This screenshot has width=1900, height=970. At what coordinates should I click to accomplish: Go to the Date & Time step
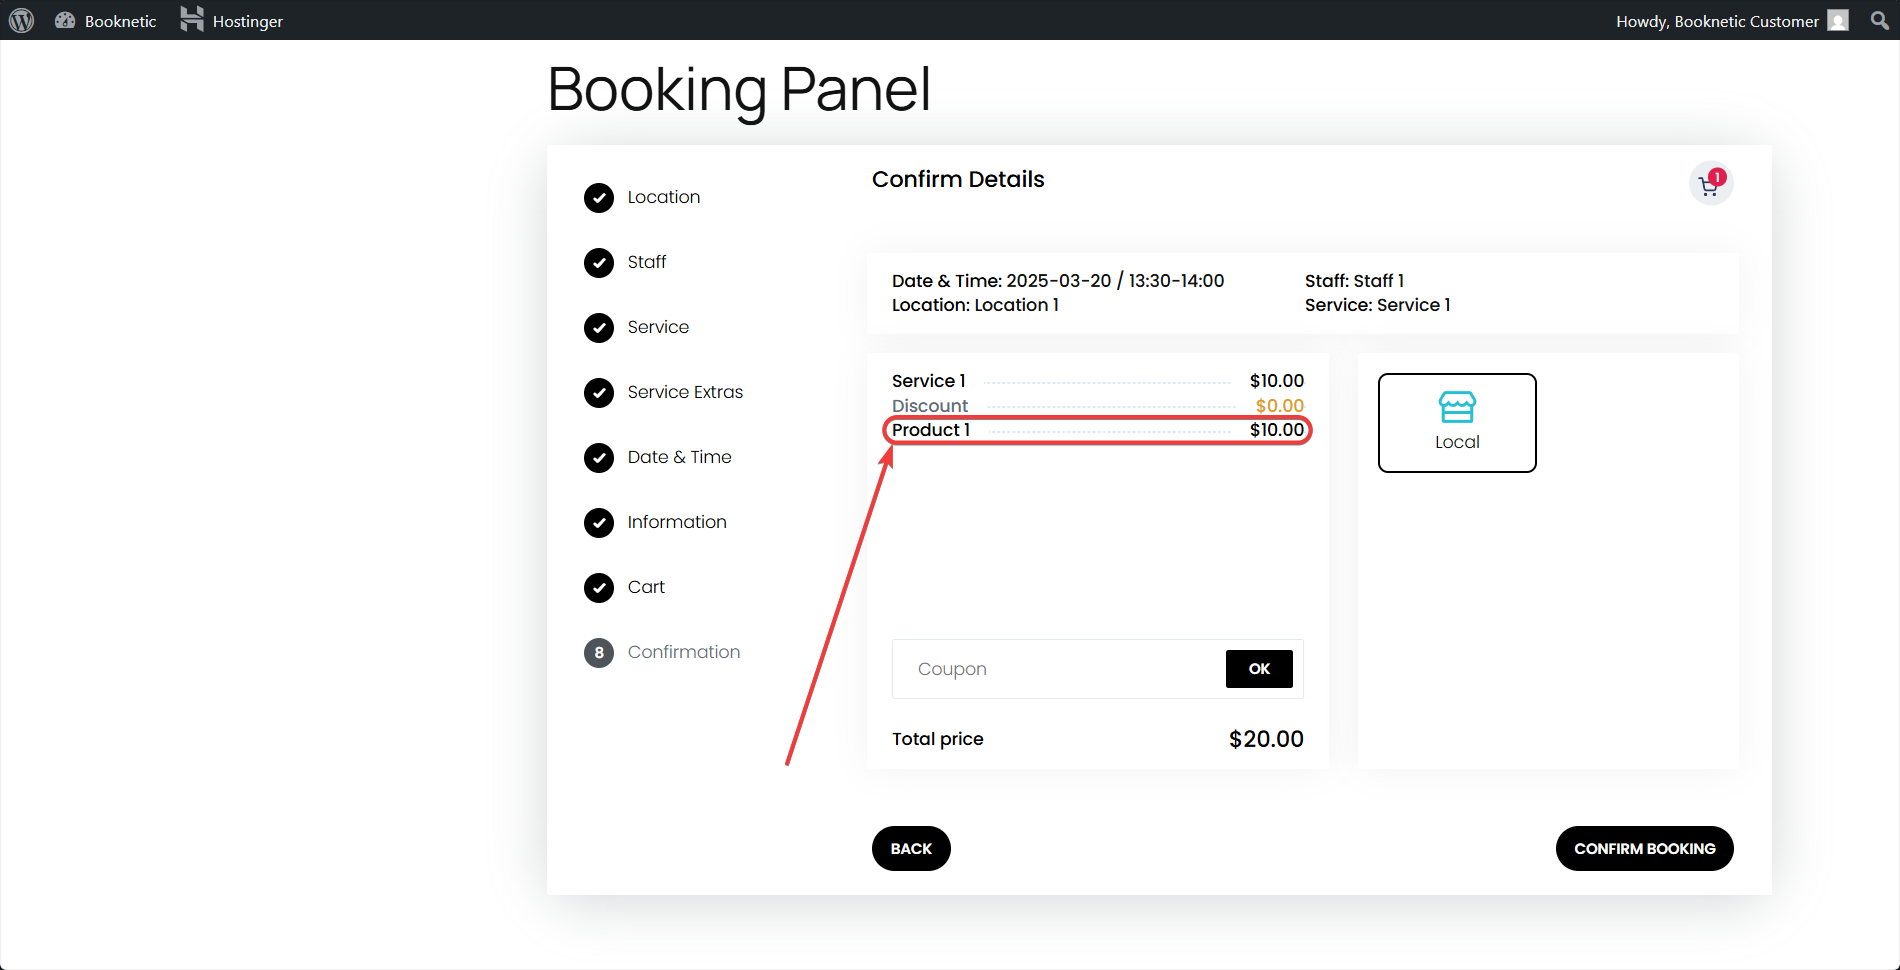pyautogui.click(x=679, y=457)
